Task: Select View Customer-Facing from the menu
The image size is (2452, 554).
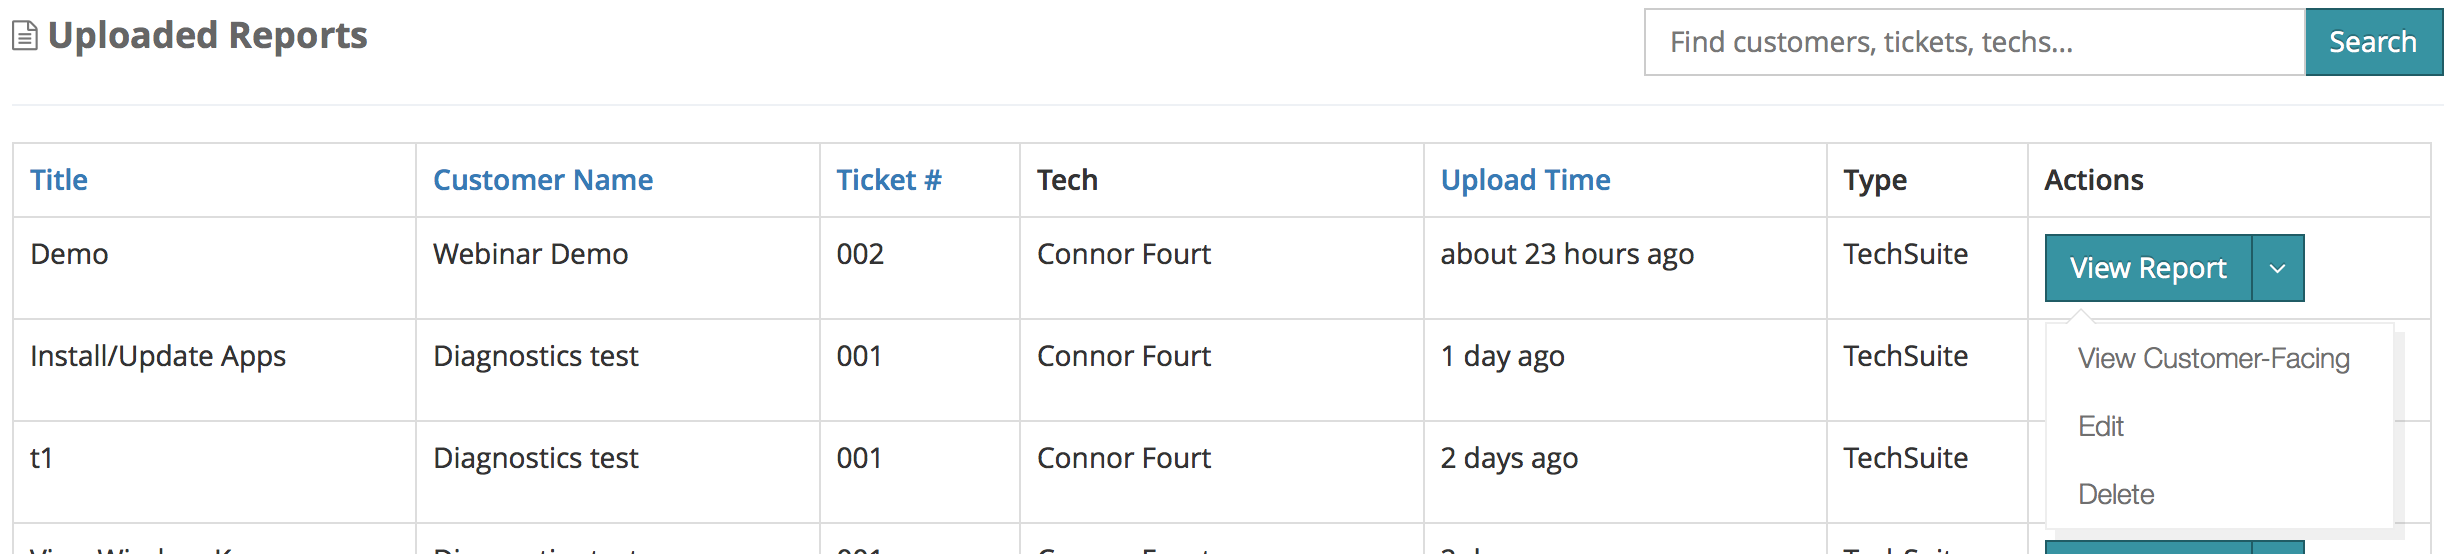Action: coord(2213,358)
